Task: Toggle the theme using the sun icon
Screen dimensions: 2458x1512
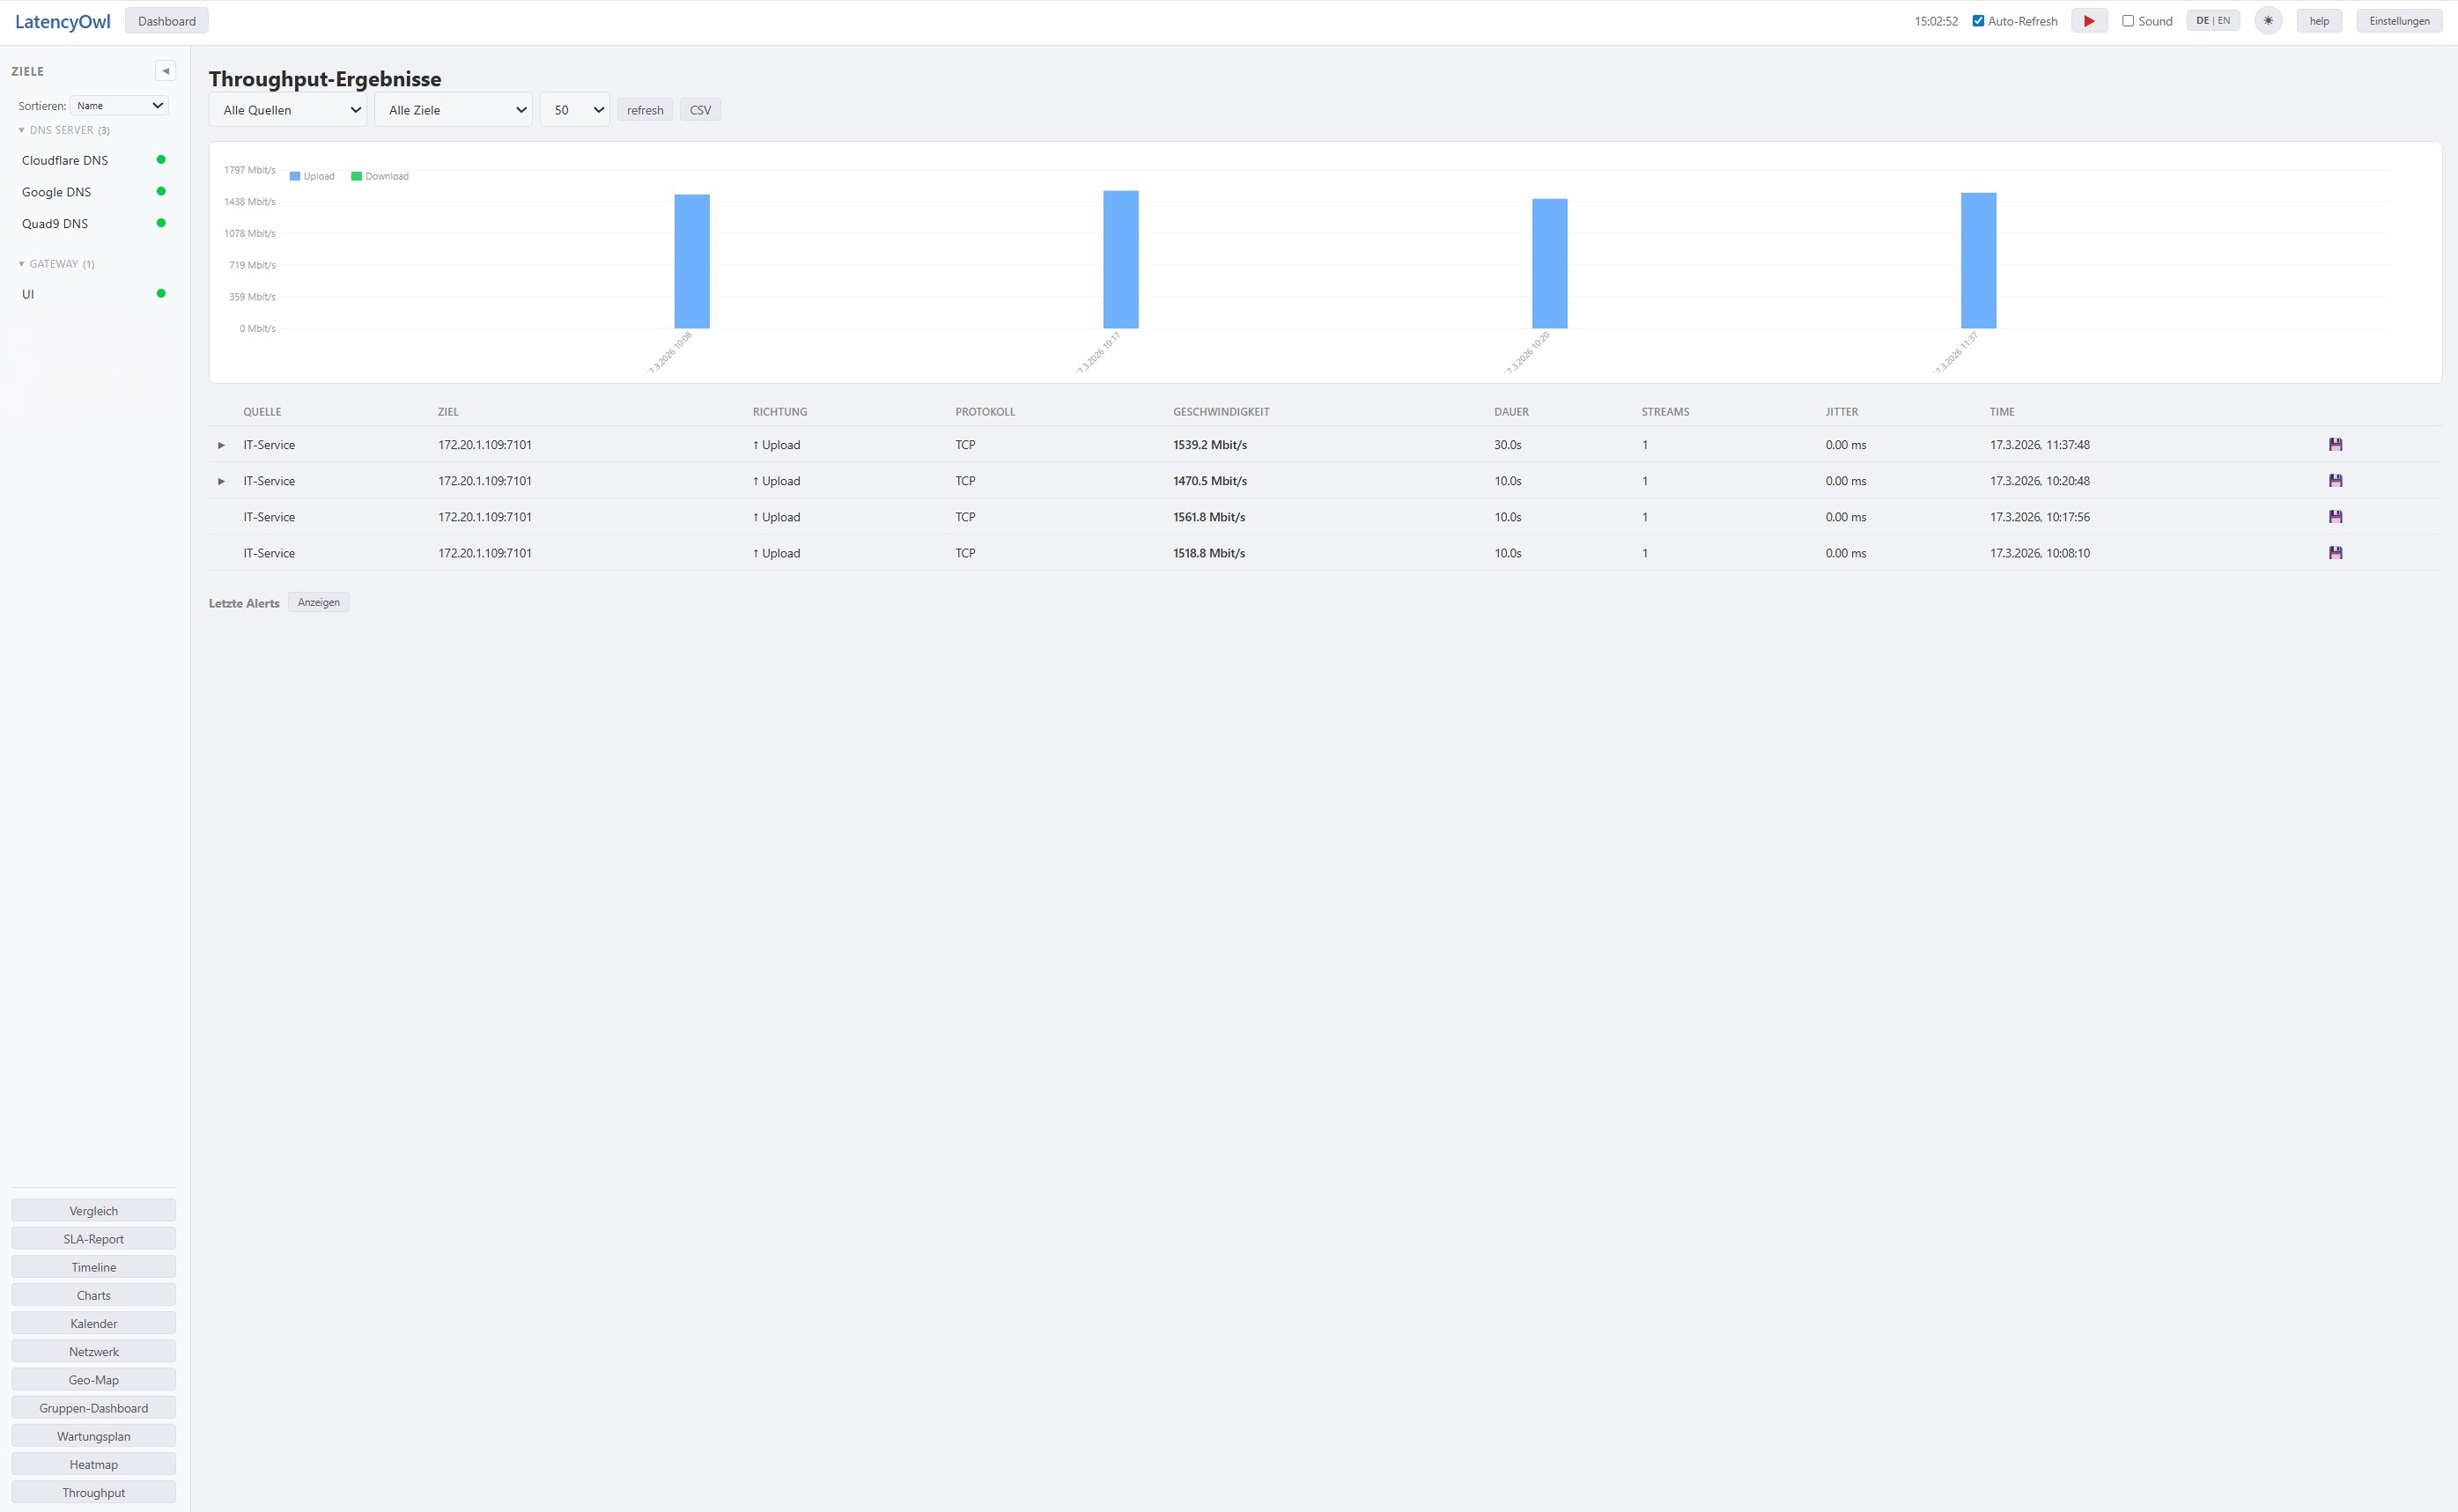Action: click(x=2268, y=20)
